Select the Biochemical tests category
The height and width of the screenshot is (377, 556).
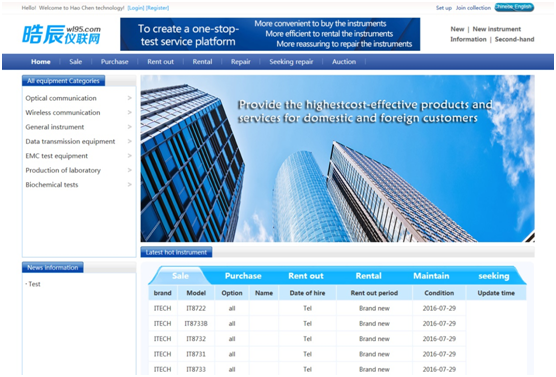tap(52, 185)
